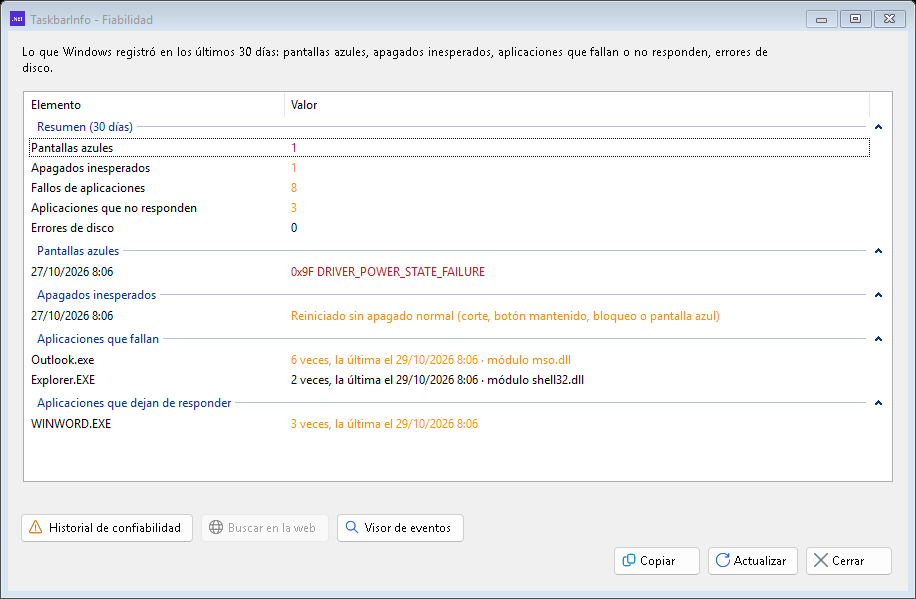916x599 pixels.
Task: Click the TaskbarInfo .NET app icon
Action: coord(18,19)
